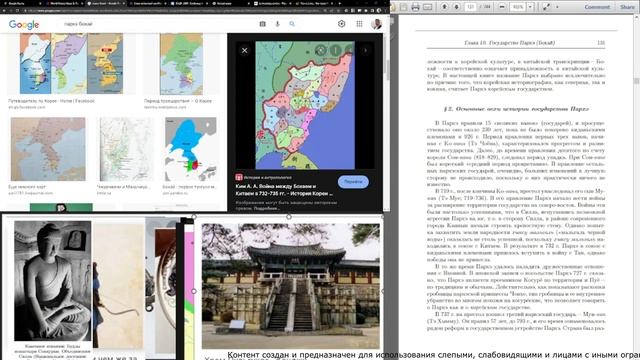640x360 pixels.
Task: Open the Share pane in PDF viewer
Action: pyautogui.click(x=627, y=7)
